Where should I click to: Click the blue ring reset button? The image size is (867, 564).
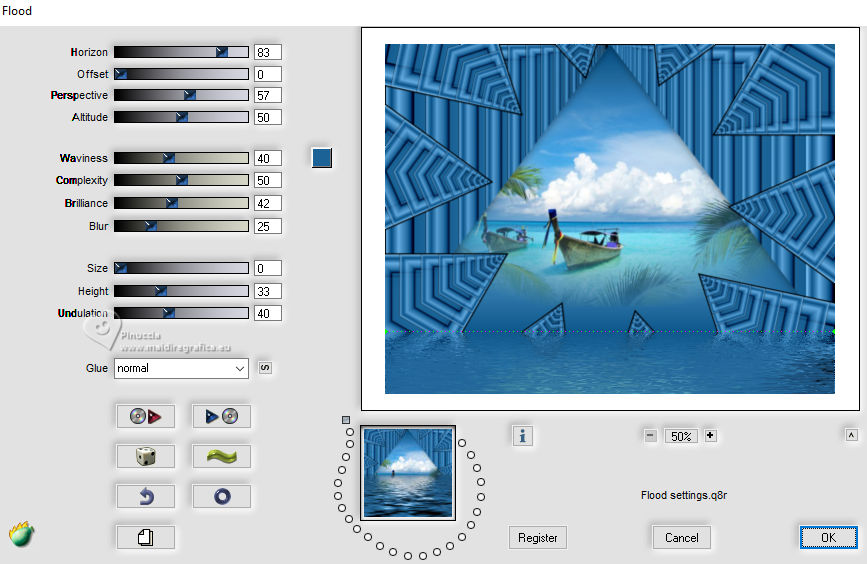(x=221, y=497)
